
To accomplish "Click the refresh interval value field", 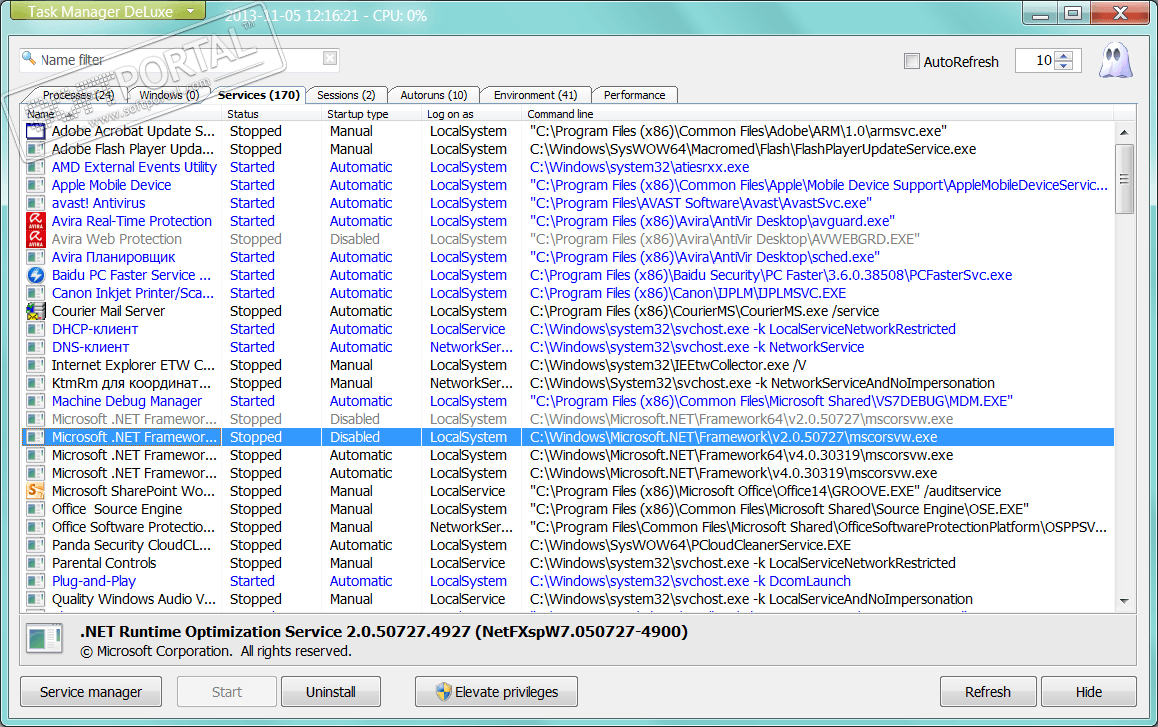I will pos(1035,61).
